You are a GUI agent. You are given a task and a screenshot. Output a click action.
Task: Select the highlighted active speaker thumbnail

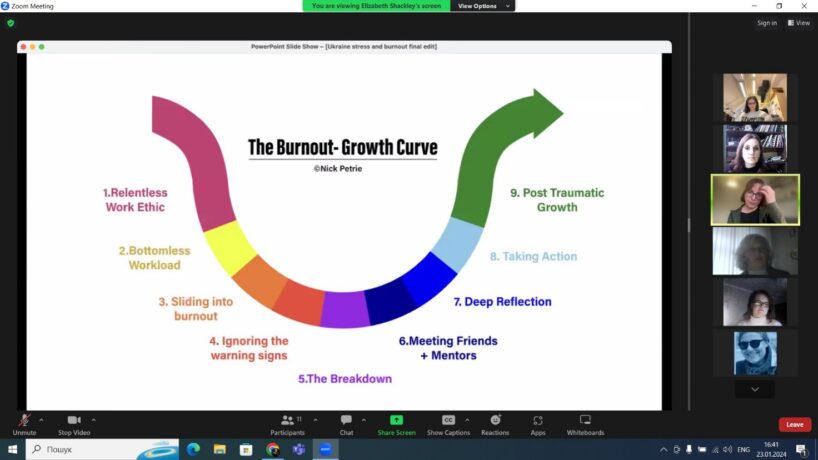click(755, 200)
